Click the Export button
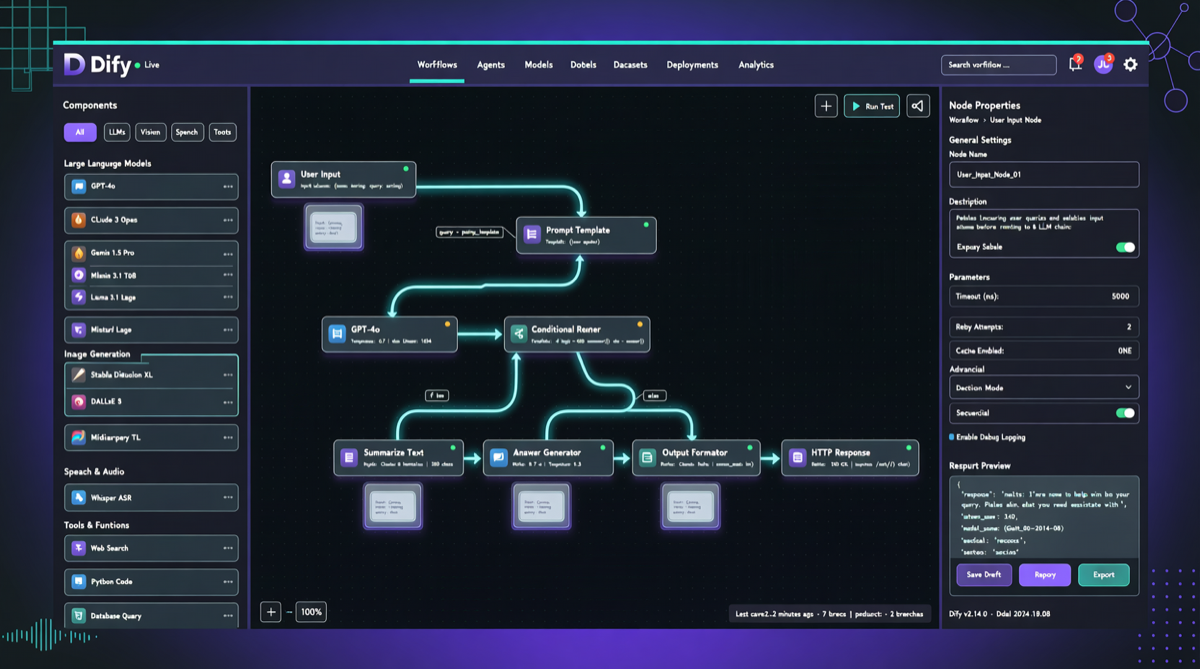The width and height of the screenshot is (1200, 669). [1104, 575]
